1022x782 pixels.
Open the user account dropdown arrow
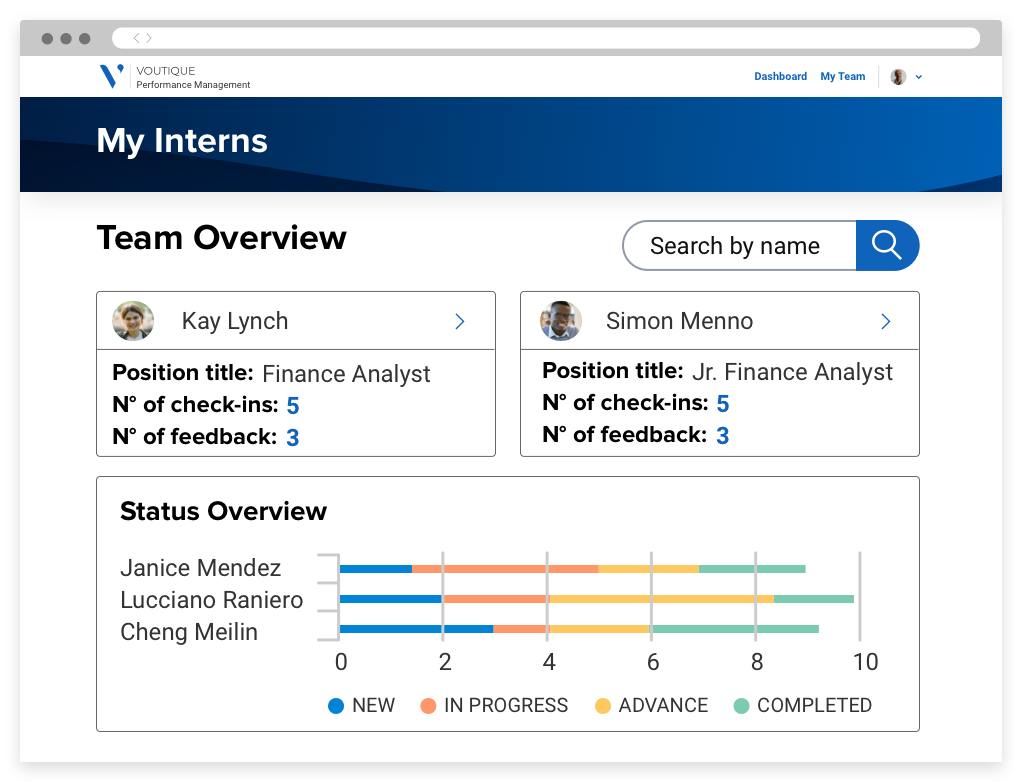point(919,77)
